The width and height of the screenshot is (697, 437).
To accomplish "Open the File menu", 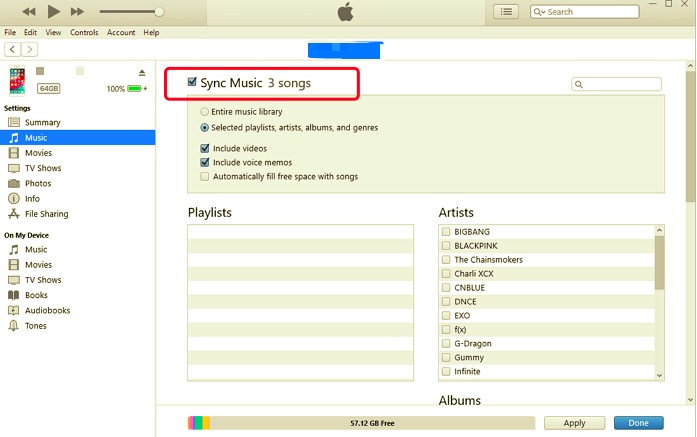I will click(10, 32).
